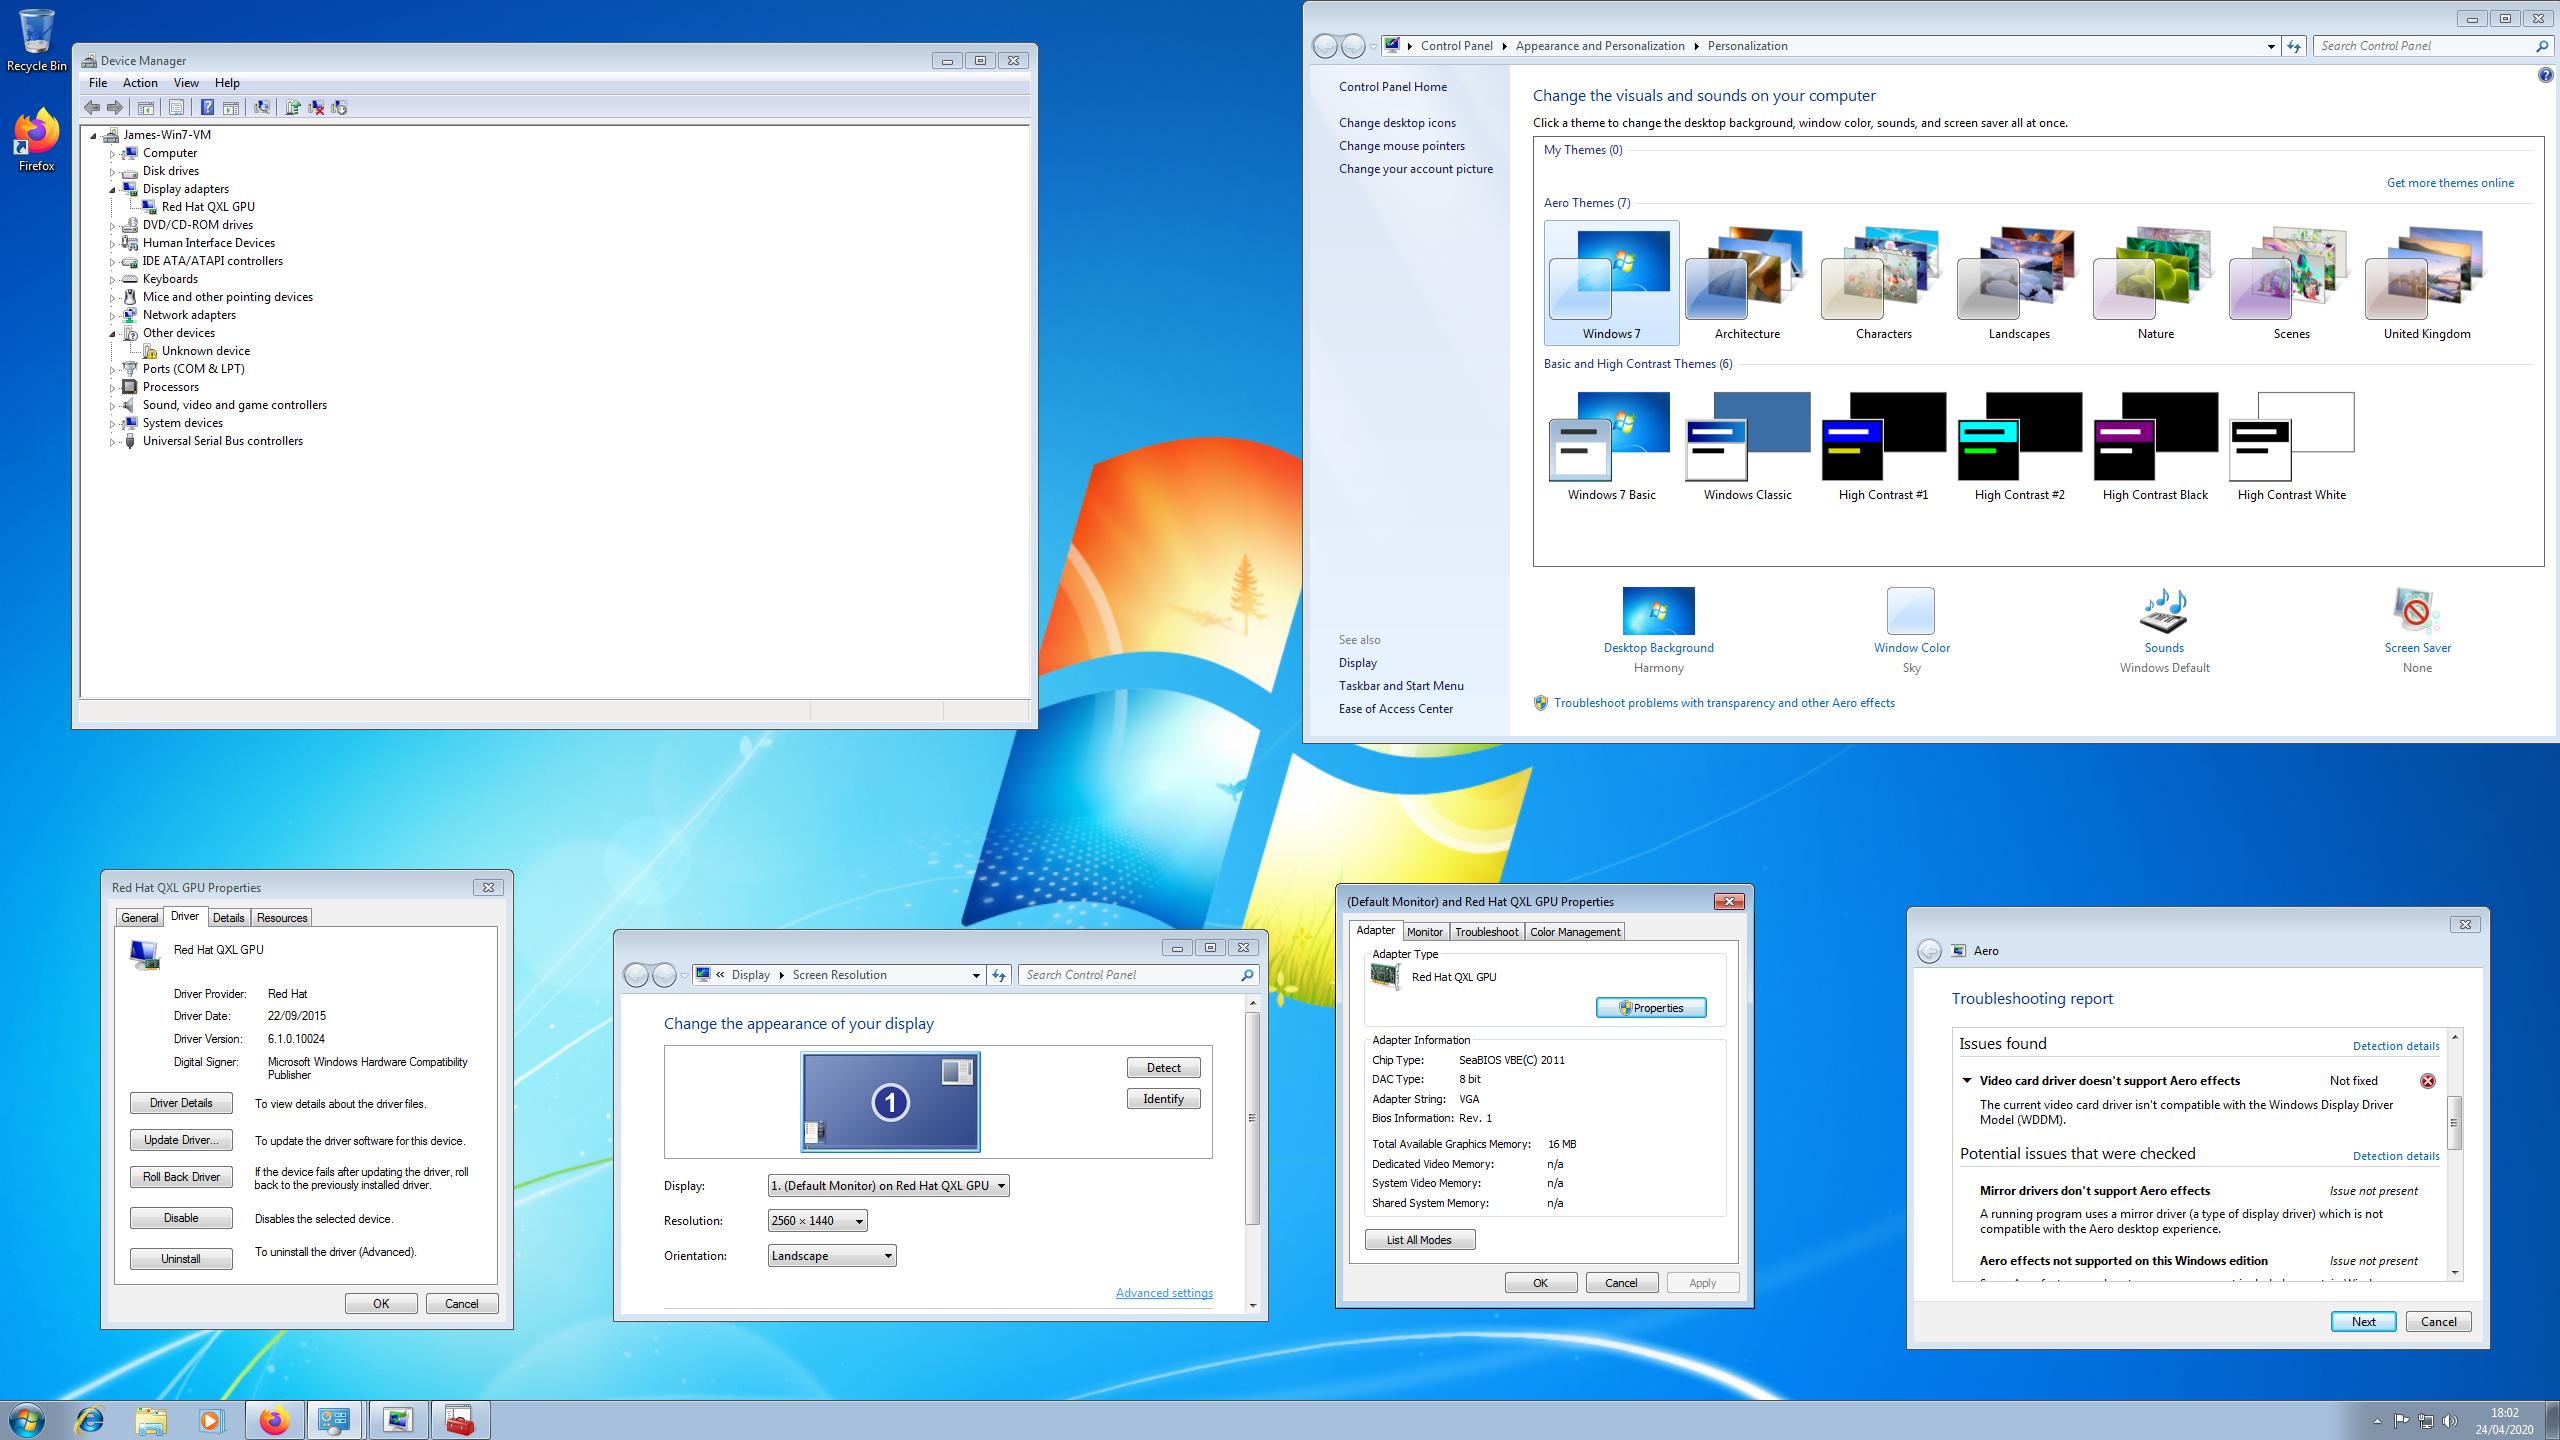Screen dimensions: 2560x1440
Task: Switch to Color Management tab
Action: pos(1575,932)
